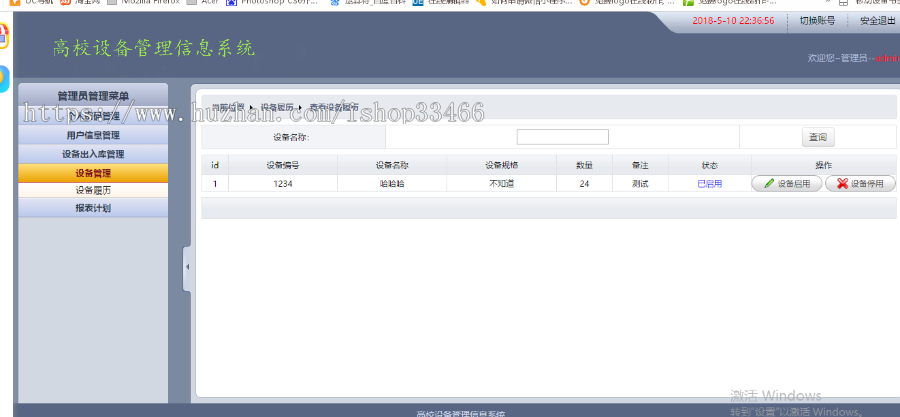This screenshot has width=900, height=417.
Task: Select the device number cell 1234
Action: pos(282,184)
